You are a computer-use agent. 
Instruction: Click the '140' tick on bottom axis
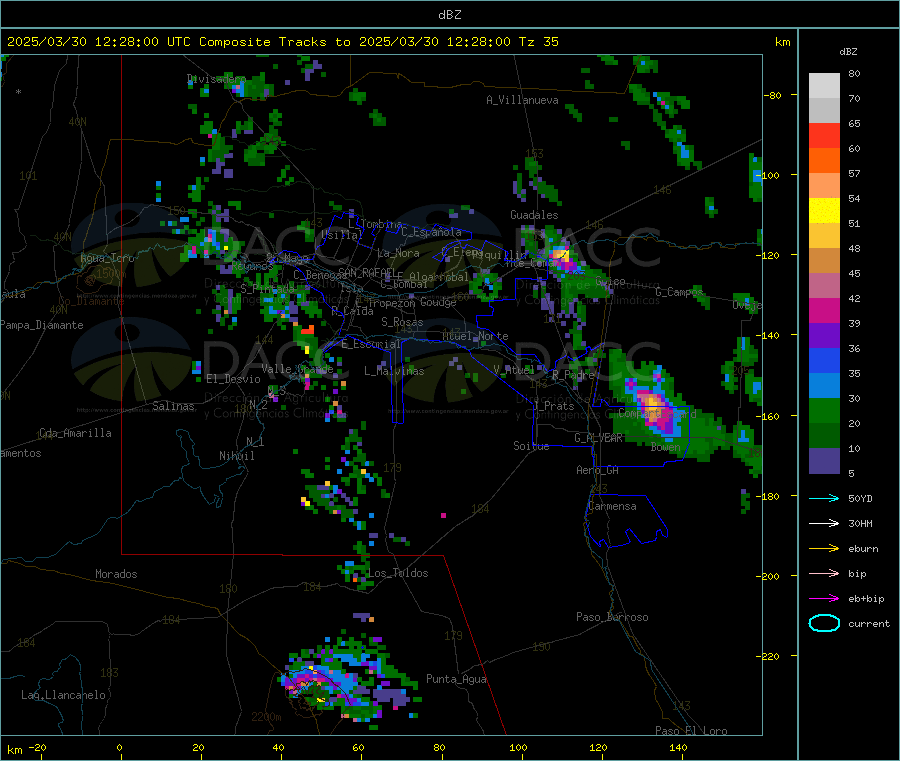pos(678,747)
